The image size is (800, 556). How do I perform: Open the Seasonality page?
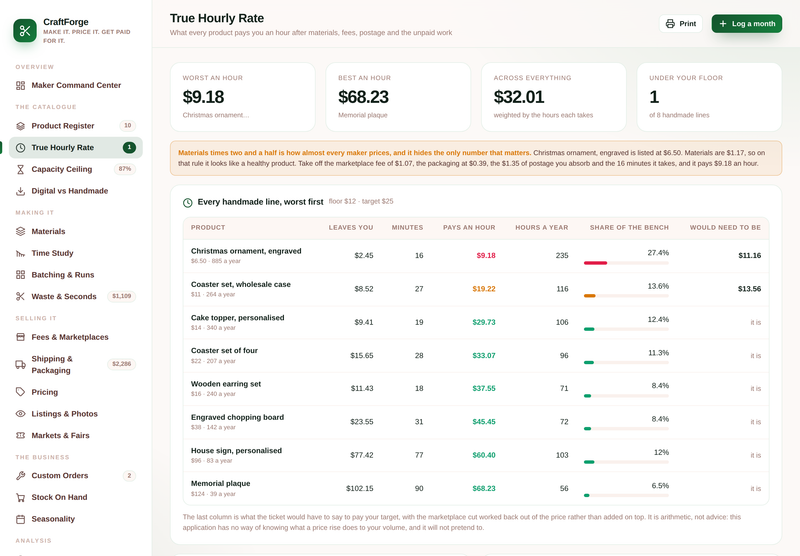coord(76,519)
